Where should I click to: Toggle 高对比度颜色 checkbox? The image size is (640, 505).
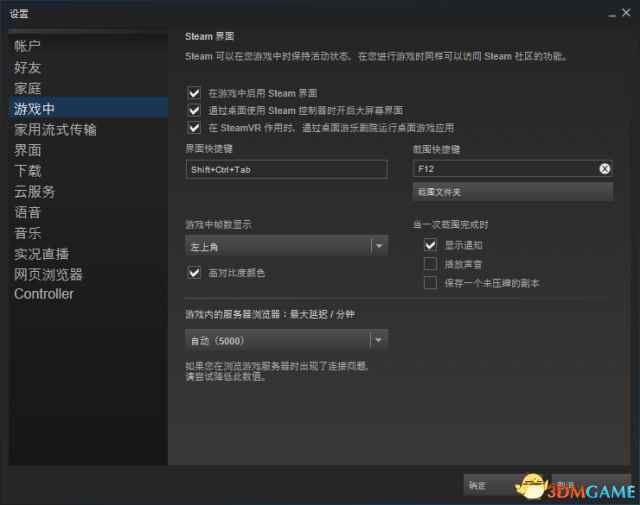pyautogui.click(x=194, y=272)
